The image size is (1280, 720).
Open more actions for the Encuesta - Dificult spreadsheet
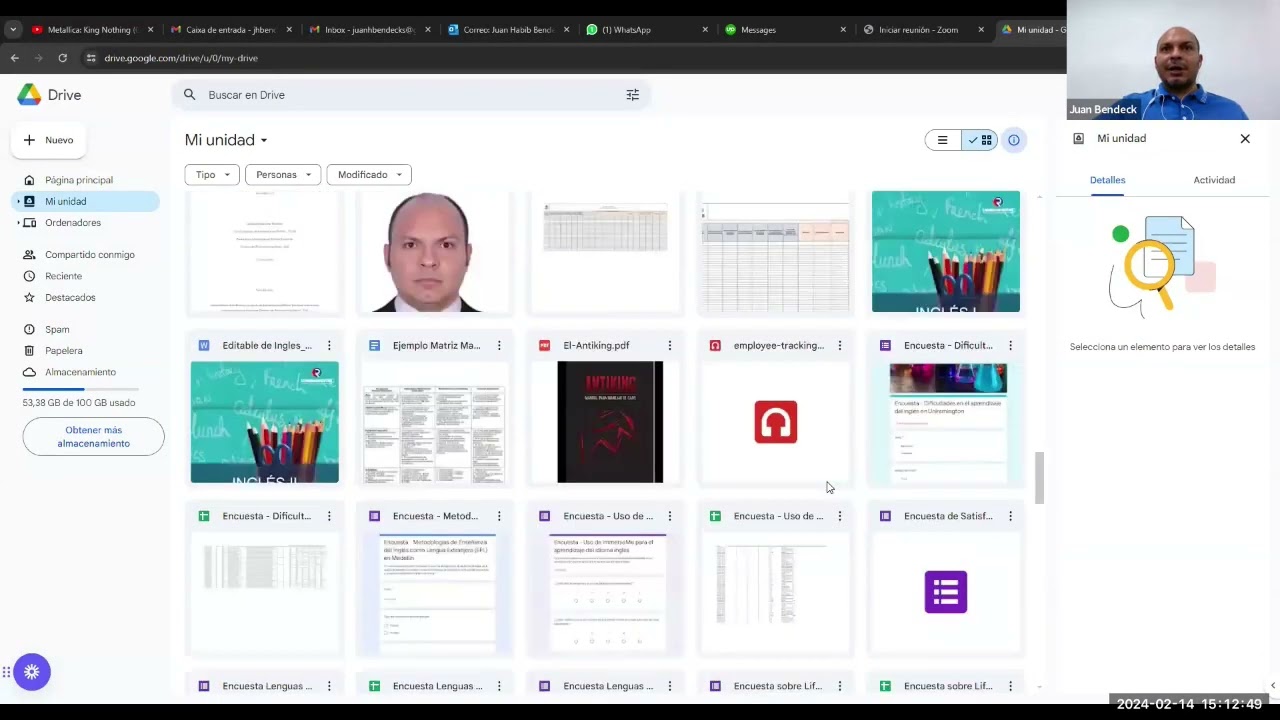[x=329, y=516]
